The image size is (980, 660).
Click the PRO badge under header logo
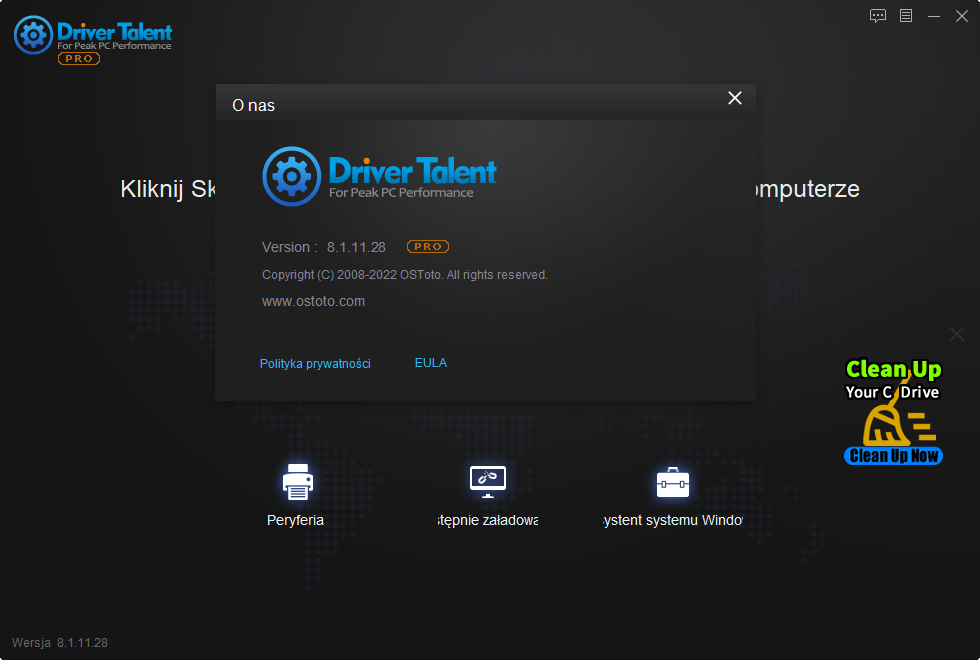tap(79, 59)
